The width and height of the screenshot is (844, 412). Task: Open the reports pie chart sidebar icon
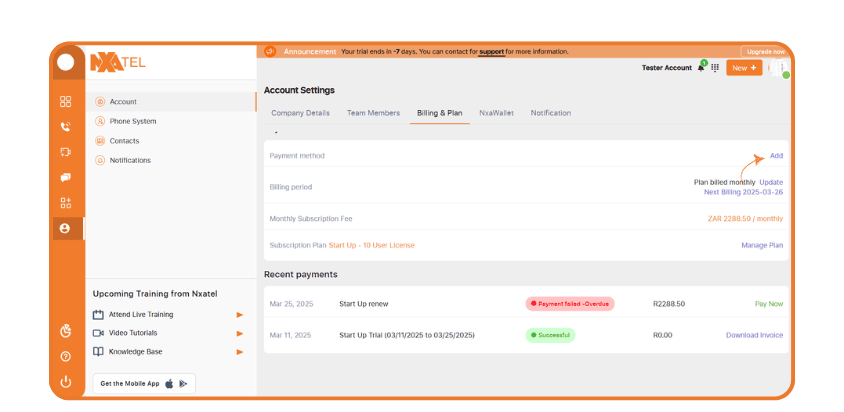[66, 331]
